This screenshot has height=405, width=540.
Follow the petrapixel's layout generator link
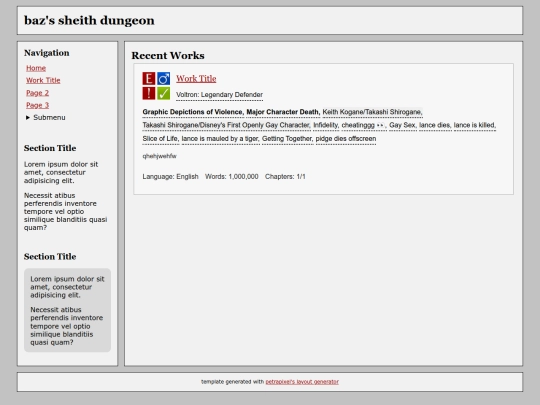coord(302,382)
